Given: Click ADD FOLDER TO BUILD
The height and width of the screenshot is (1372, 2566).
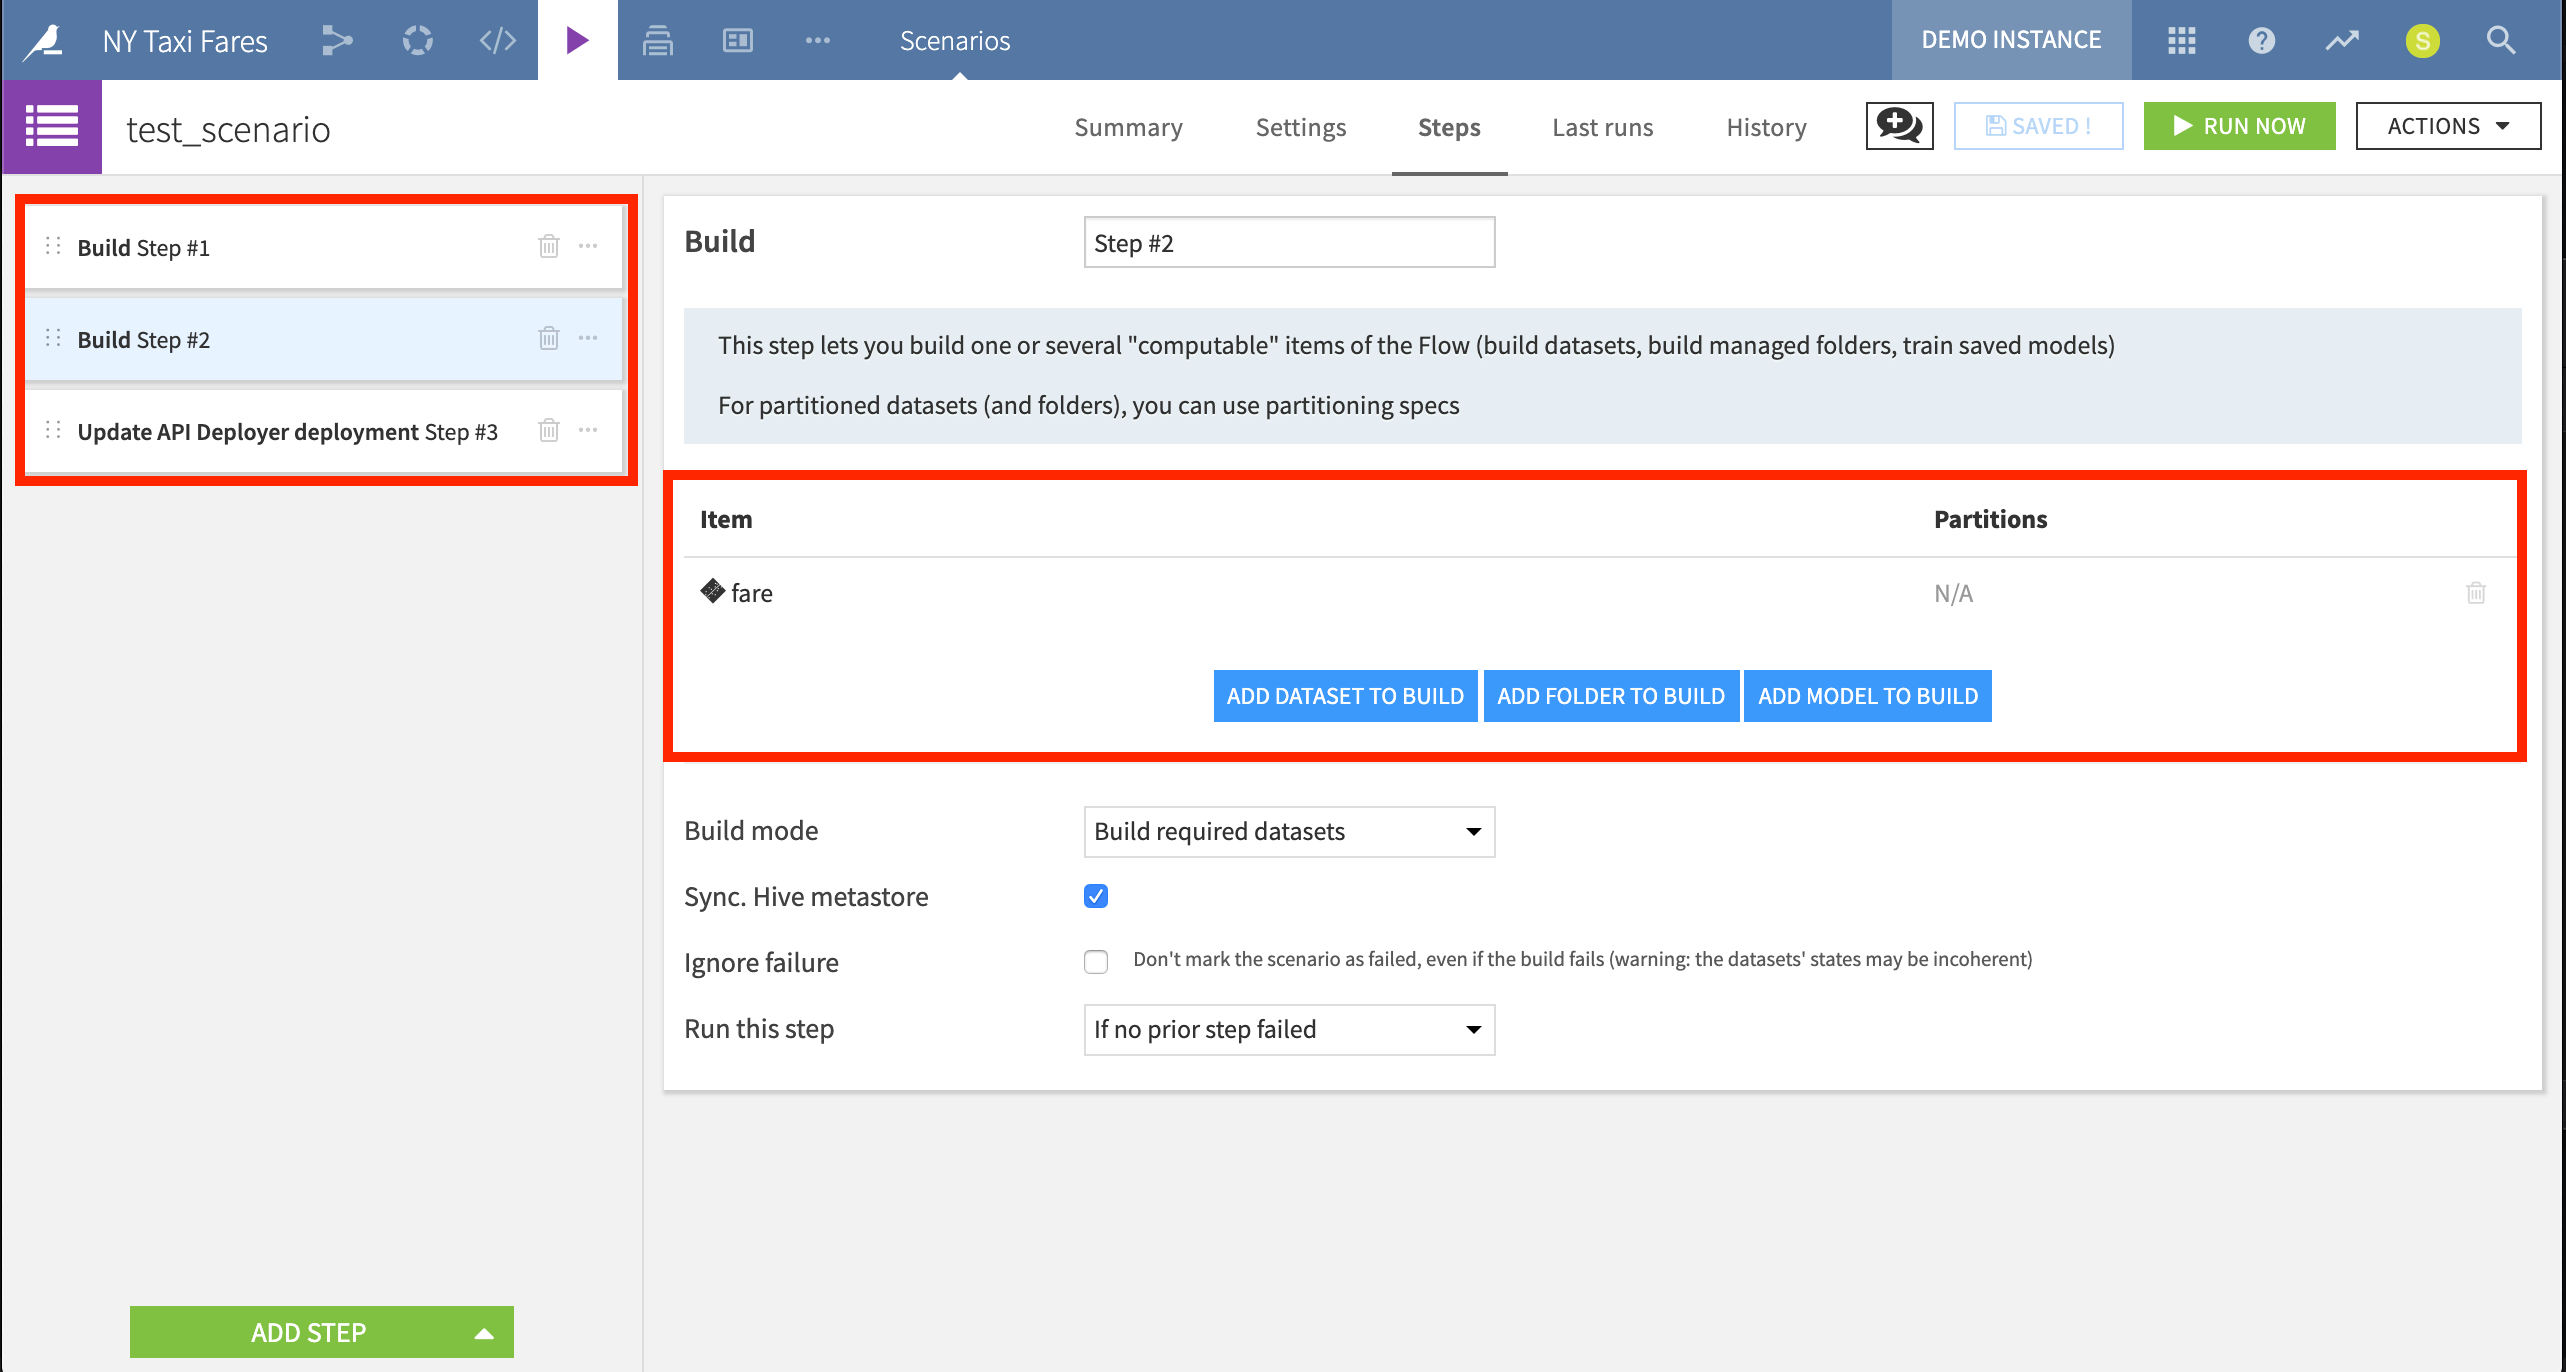Looking at the screenshot, I should (1611, 696).
